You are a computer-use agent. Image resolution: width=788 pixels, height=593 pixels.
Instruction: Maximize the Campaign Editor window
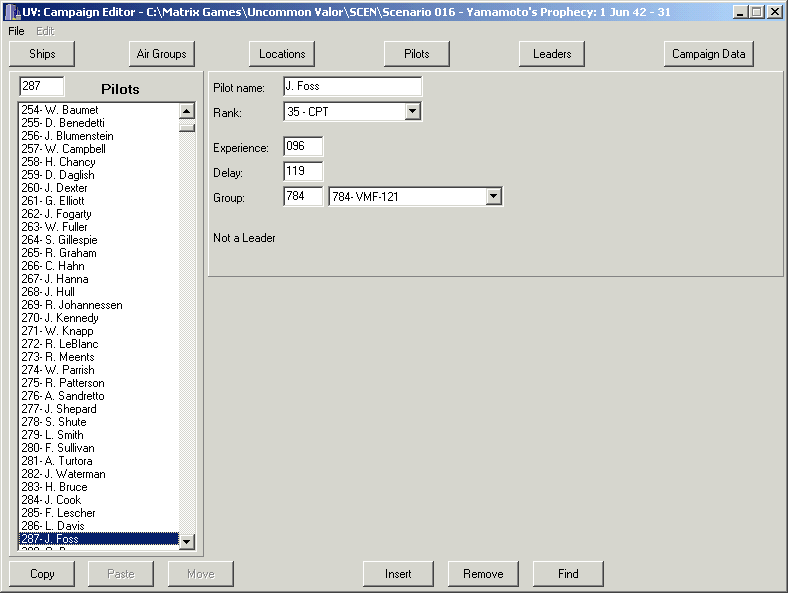pos(756,12)
